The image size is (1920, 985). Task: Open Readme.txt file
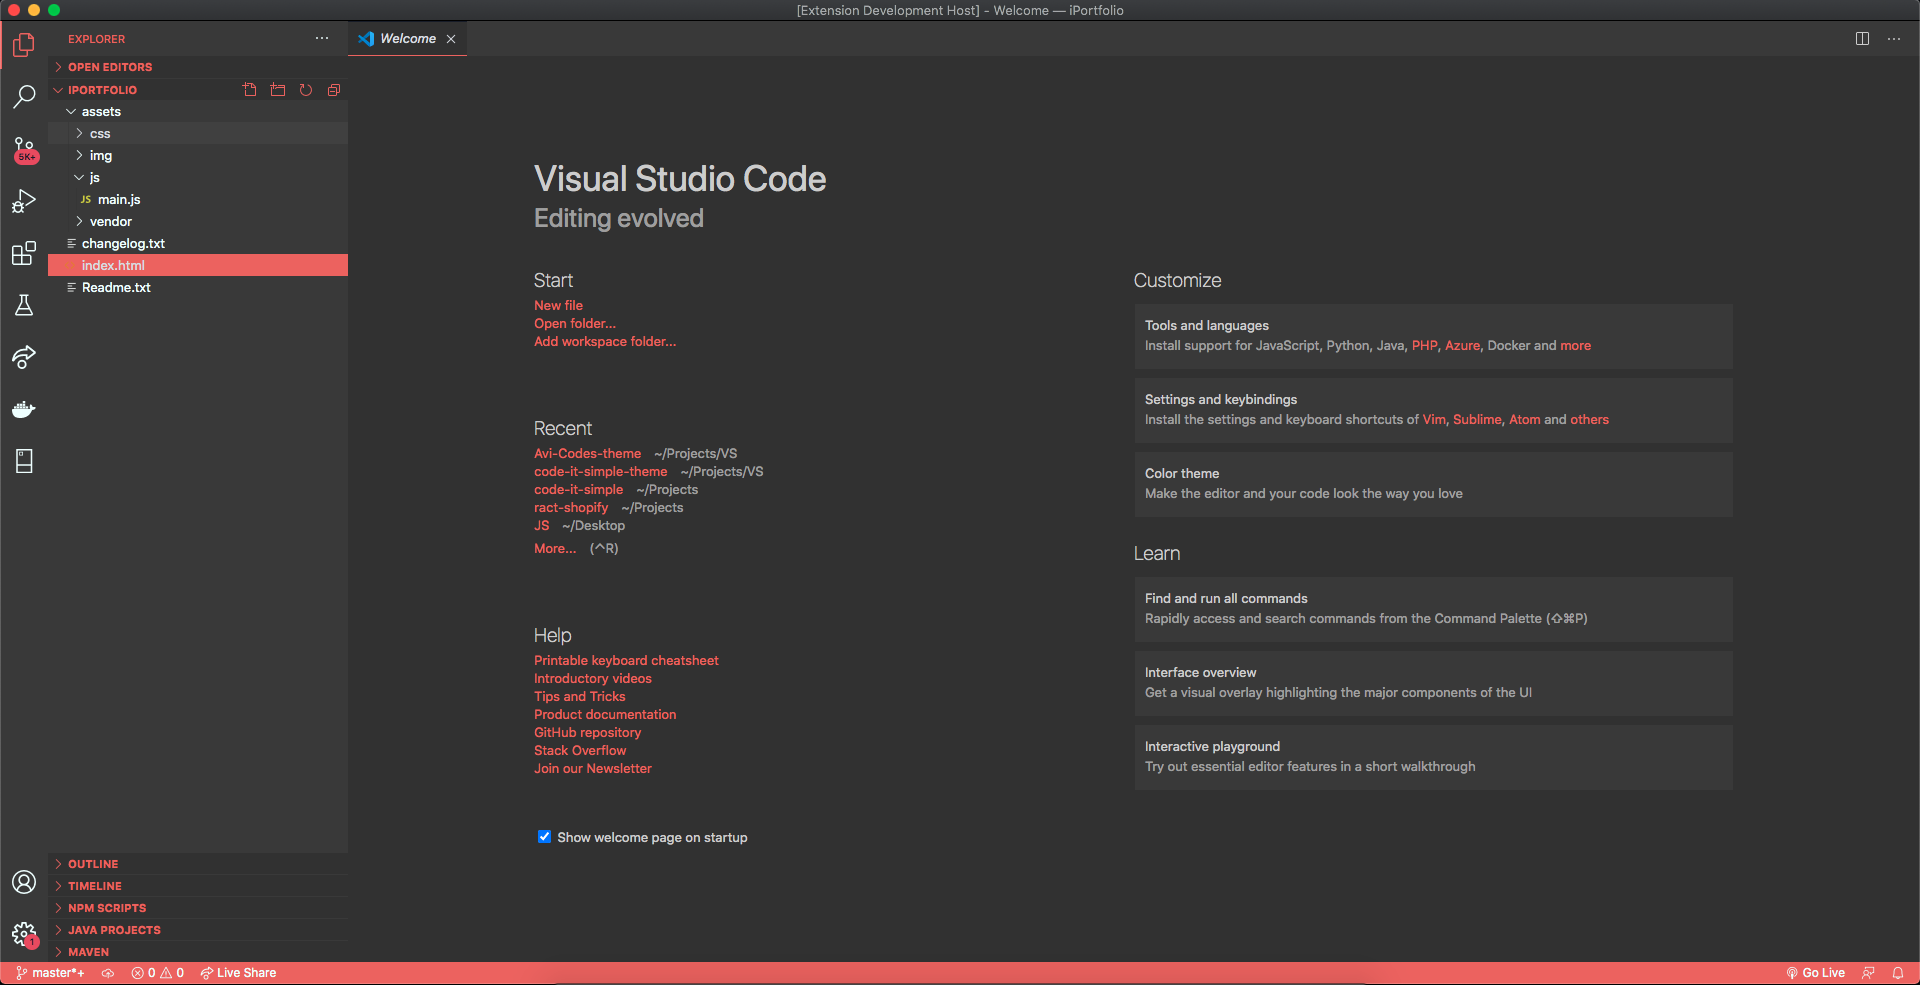coord(198,288)
